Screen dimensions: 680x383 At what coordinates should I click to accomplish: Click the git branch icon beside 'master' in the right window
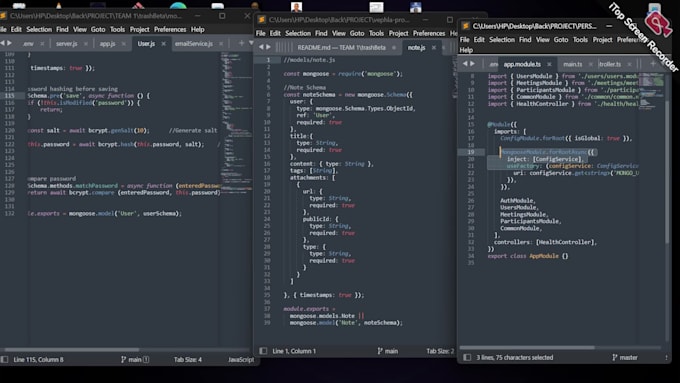615,357
